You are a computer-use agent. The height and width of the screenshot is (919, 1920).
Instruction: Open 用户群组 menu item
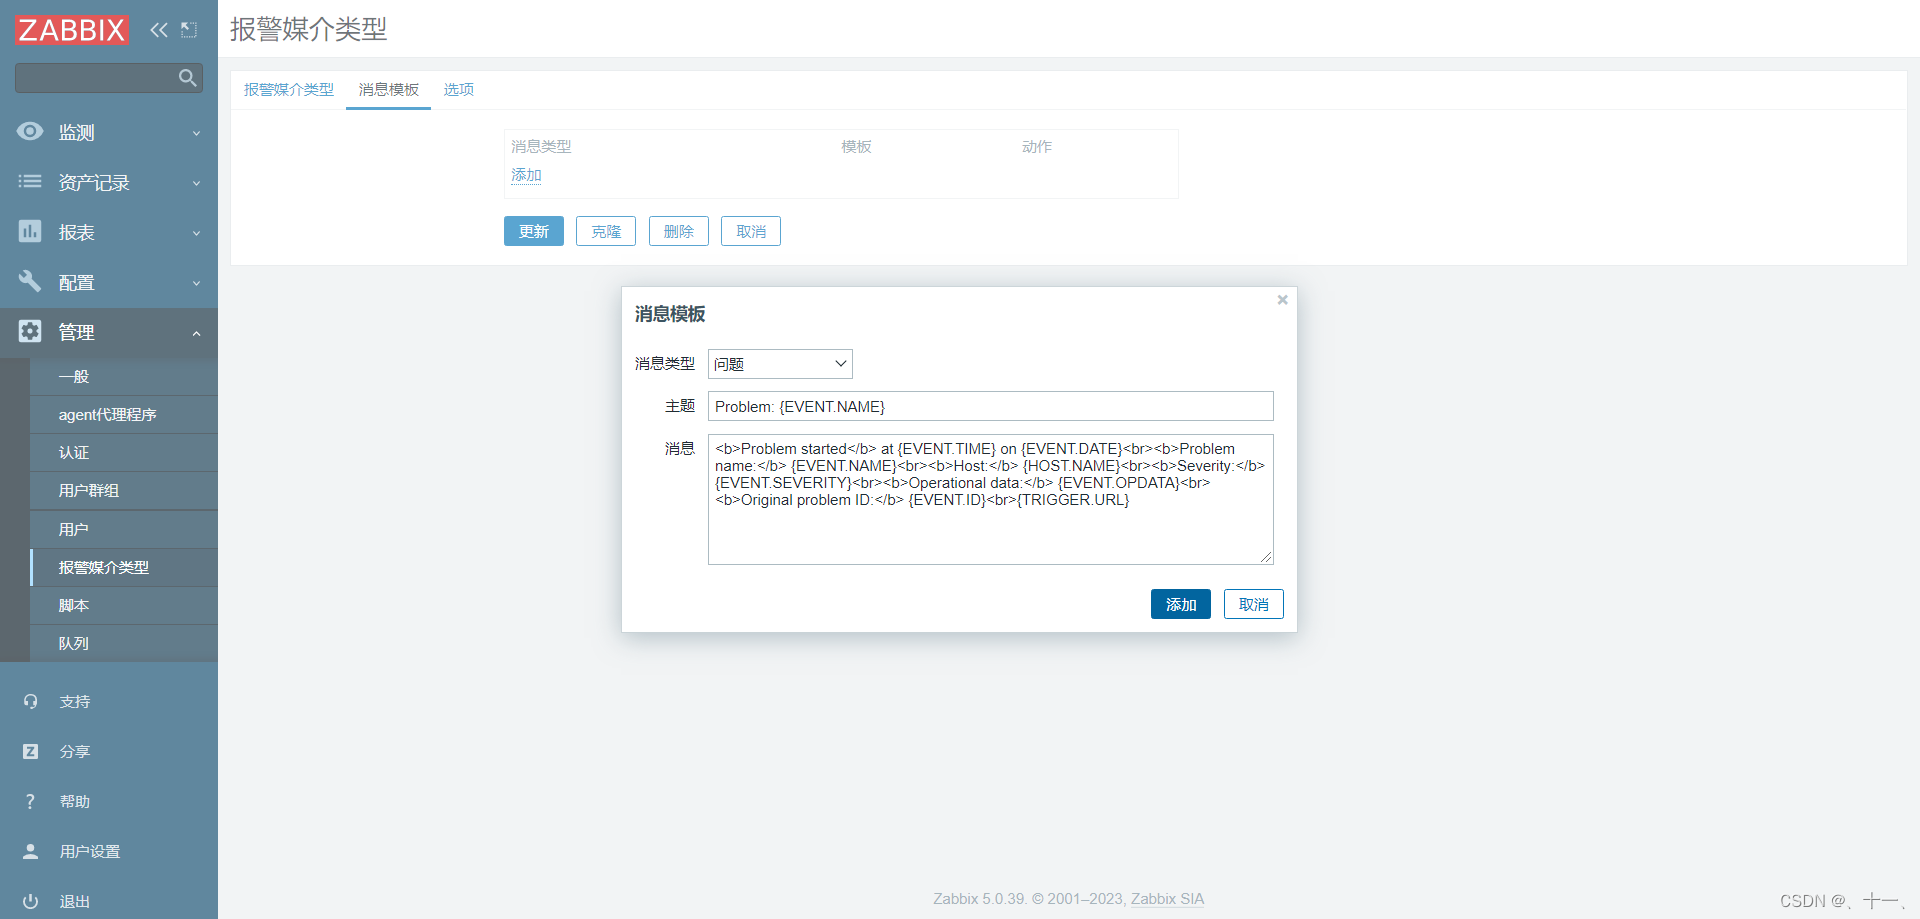(x=124, y=490)
